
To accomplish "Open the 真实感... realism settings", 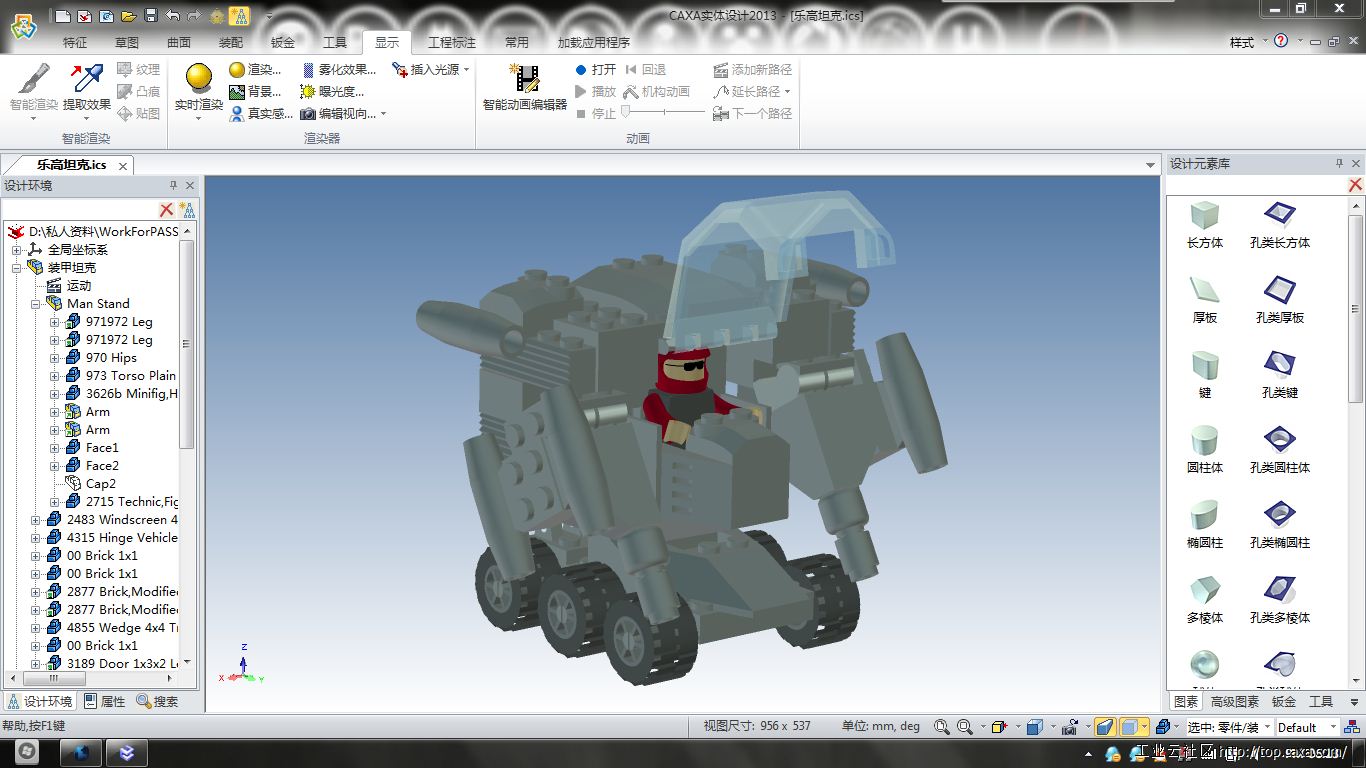I will [x=260, y=114].
